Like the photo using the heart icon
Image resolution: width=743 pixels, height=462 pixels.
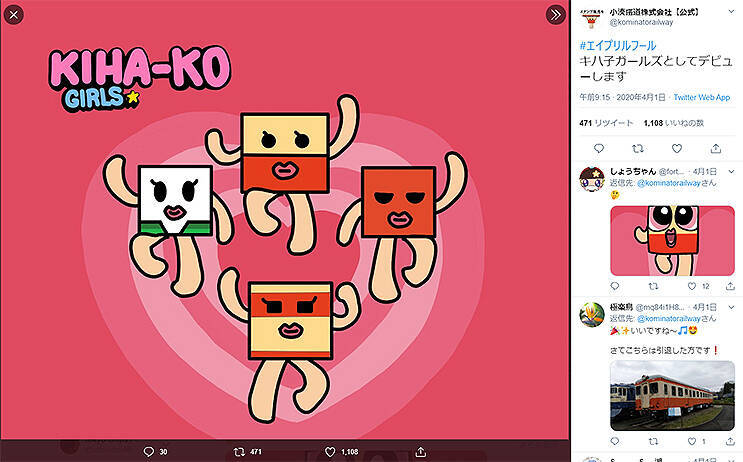332,452
